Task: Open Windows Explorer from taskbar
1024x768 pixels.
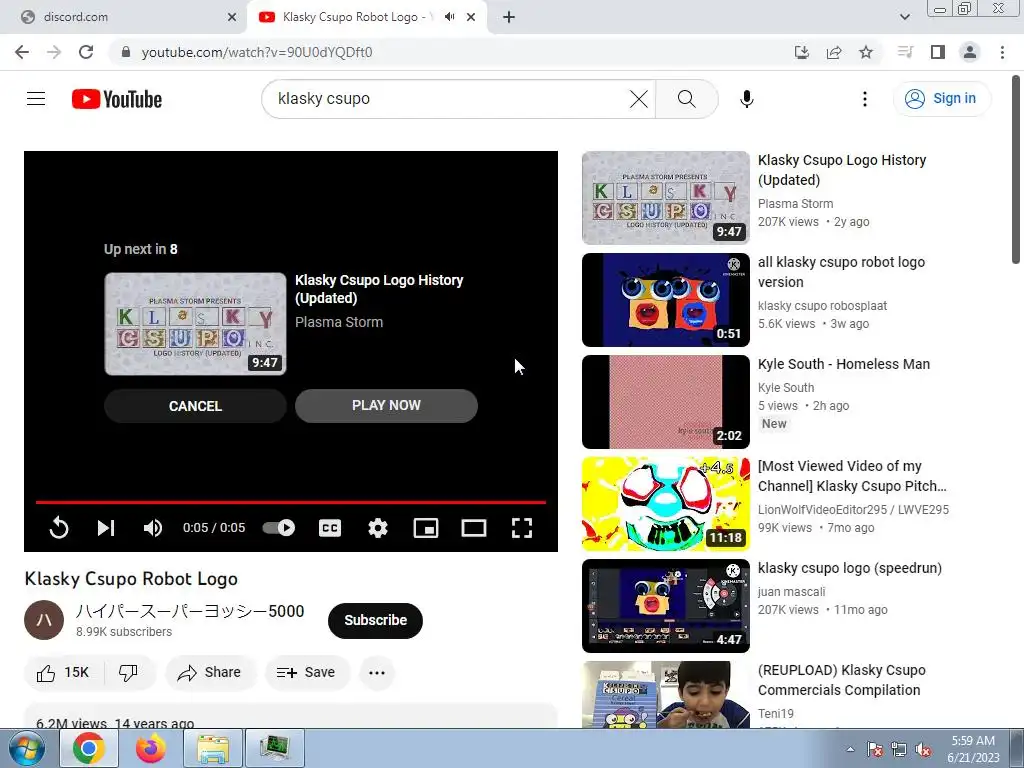Action: pyautogui.click(x=212, y=748)
